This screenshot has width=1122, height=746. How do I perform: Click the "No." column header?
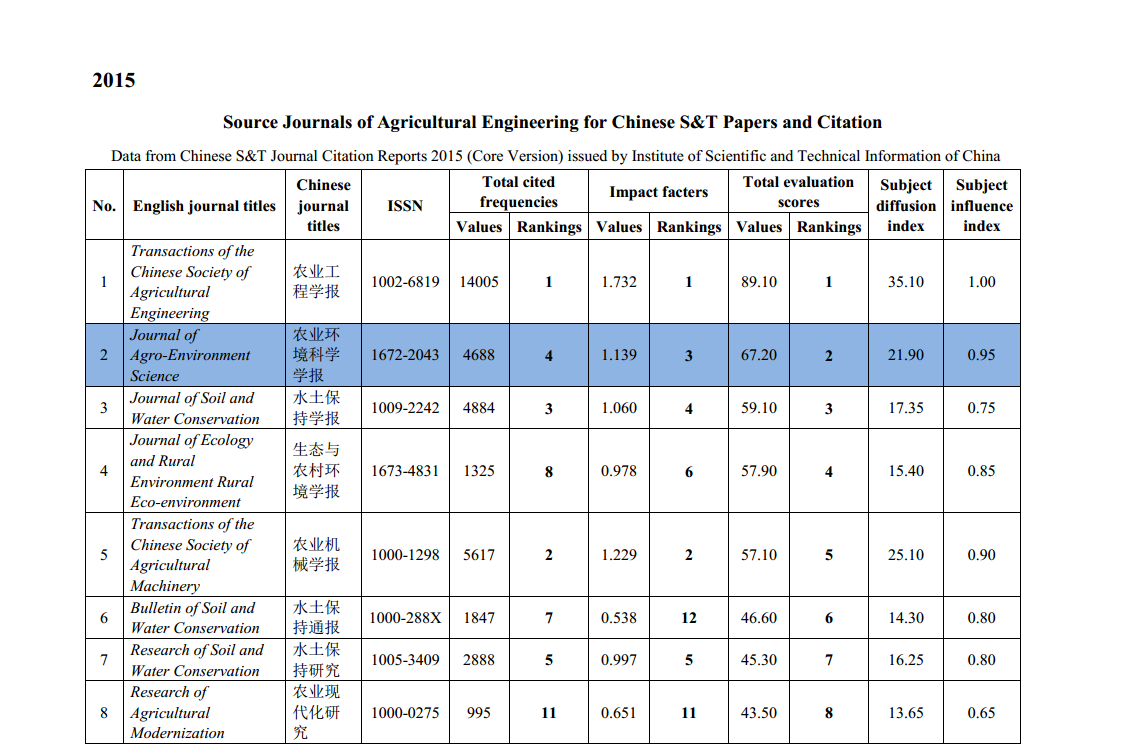click(104, 206)
